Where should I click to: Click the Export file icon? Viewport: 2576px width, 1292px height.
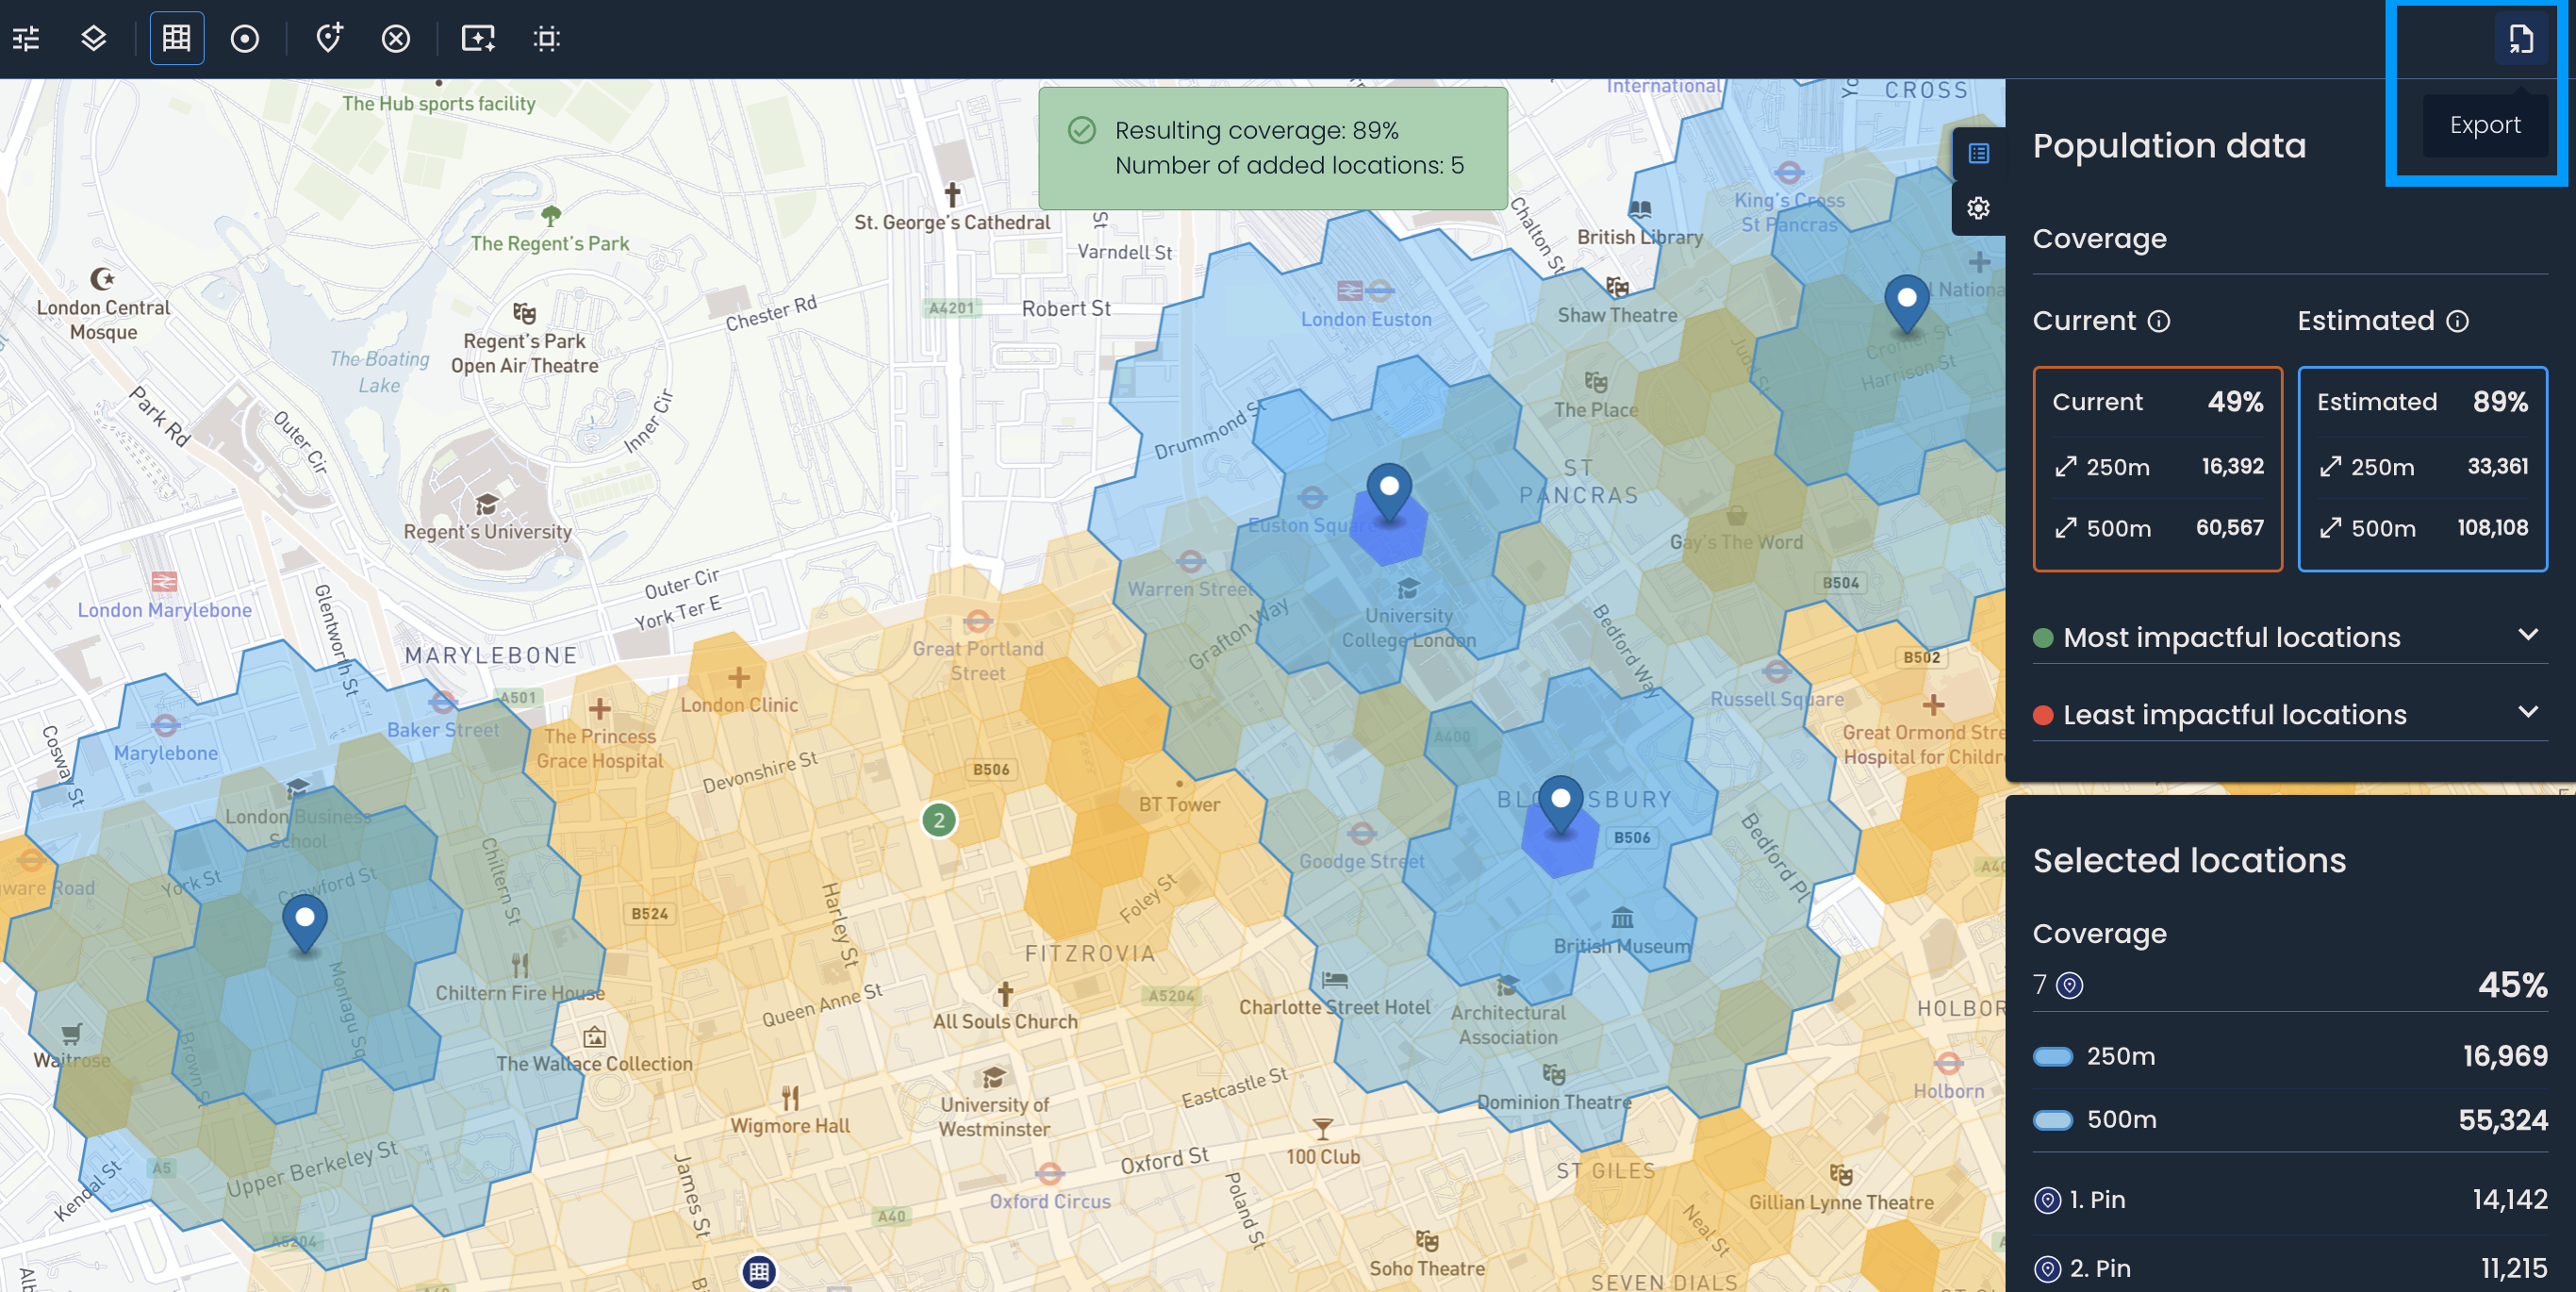tap(2520, 39)
